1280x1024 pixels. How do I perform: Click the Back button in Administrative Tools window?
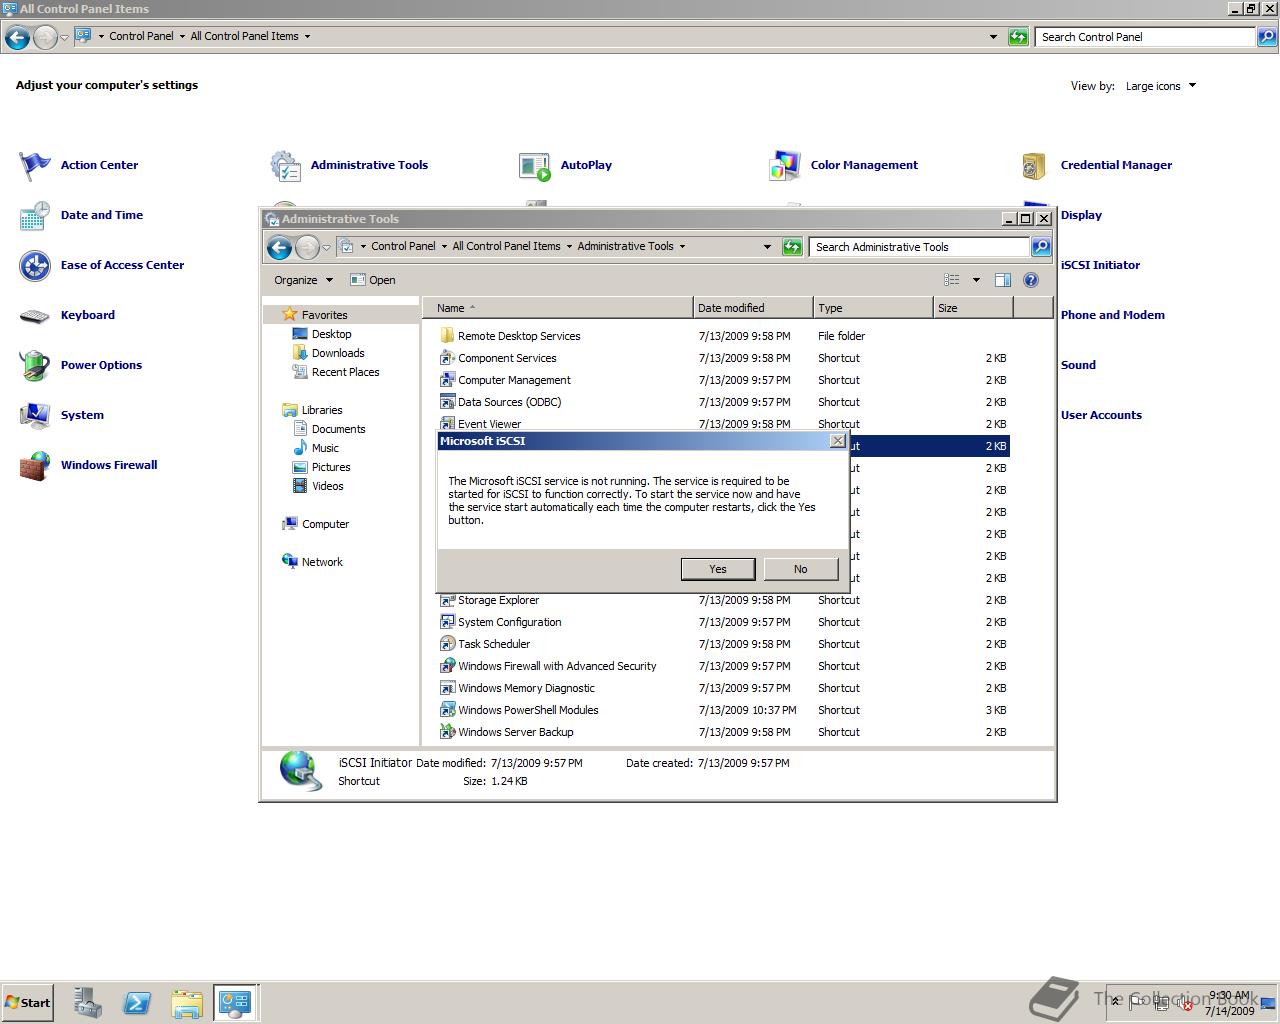click(280, 247)
